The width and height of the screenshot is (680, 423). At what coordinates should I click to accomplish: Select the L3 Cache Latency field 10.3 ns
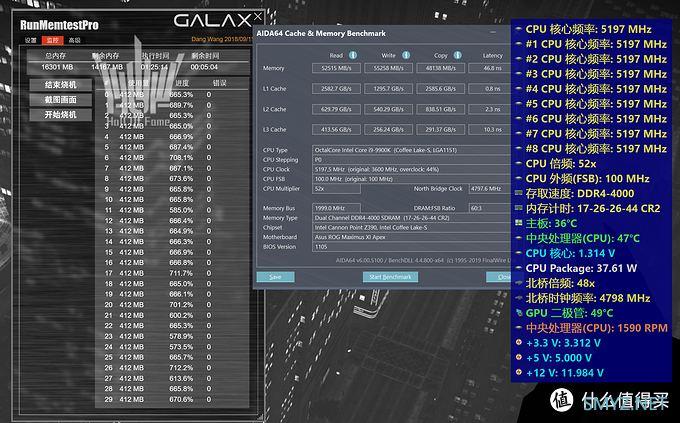(x=490, y=129)
